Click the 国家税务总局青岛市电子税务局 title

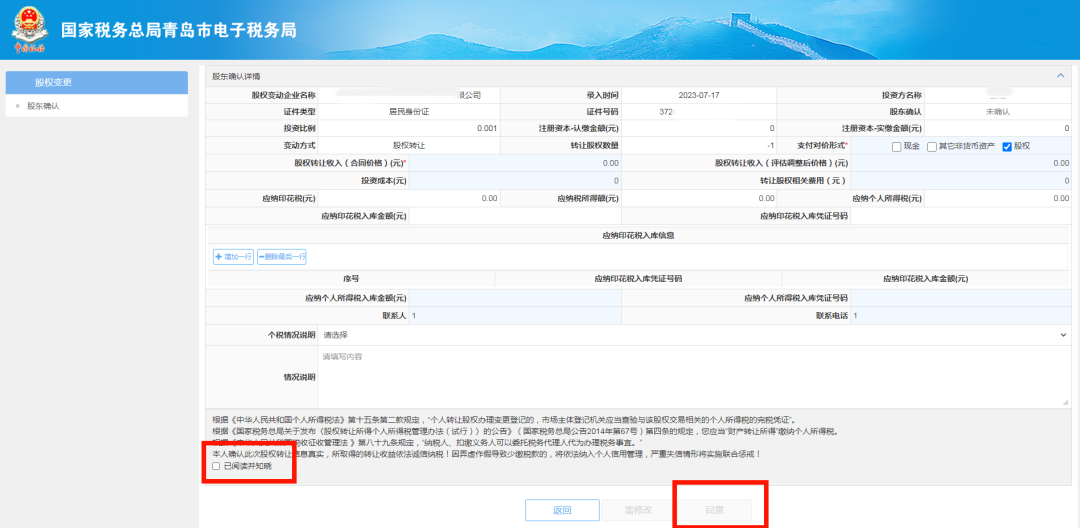pyautogui.click(x=178, y=30)
